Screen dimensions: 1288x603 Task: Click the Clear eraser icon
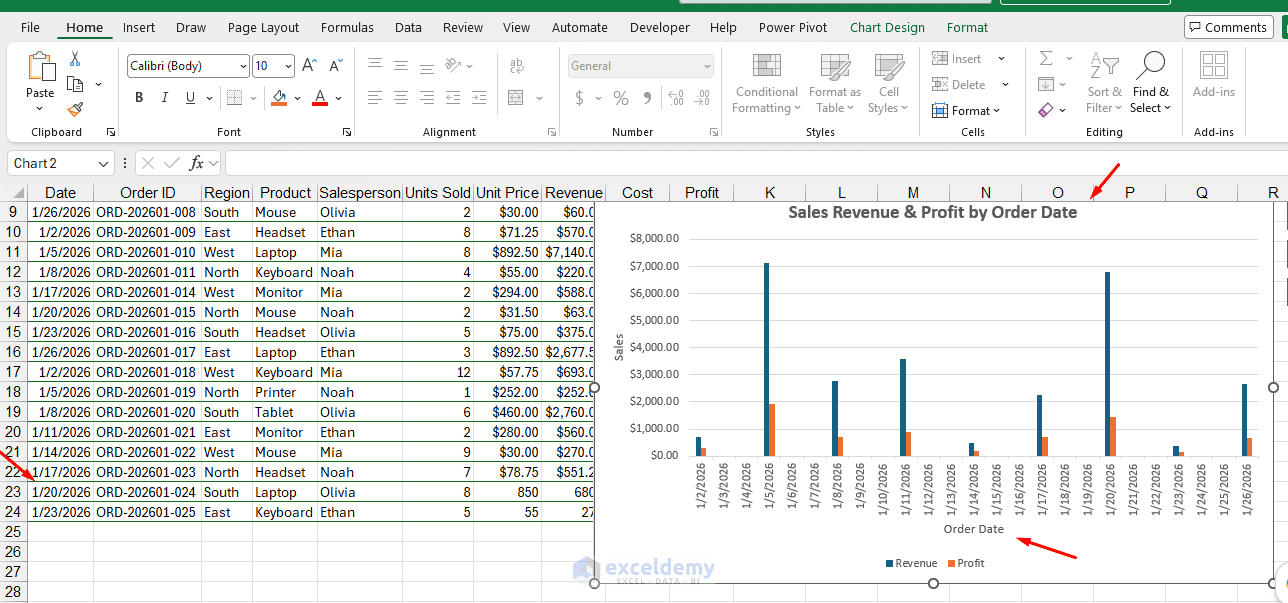(x=1046, y=109)
